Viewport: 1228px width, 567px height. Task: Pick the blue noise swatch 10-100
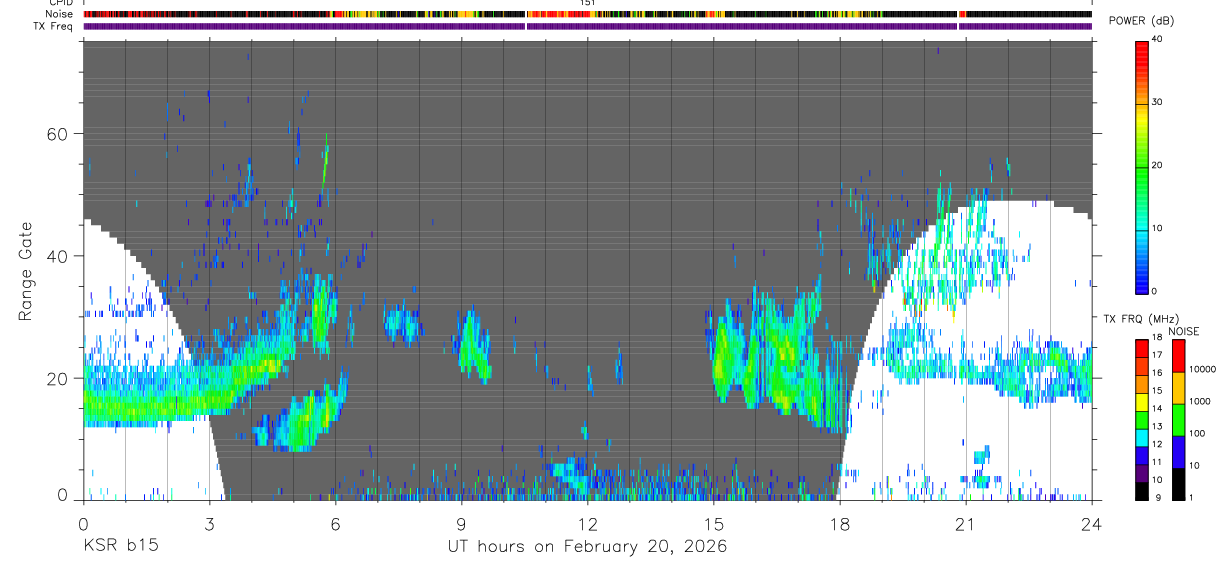click(x=1178, y=452)
